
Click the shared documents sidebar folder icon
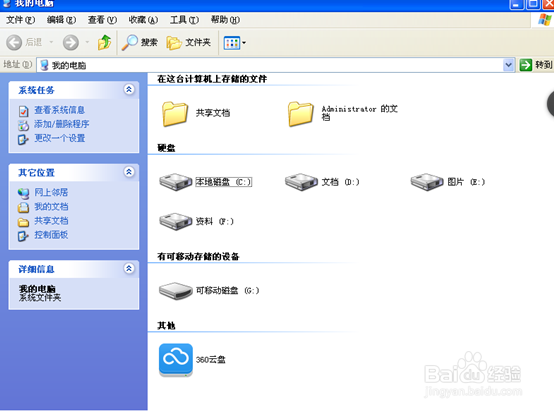coord(23,222)
